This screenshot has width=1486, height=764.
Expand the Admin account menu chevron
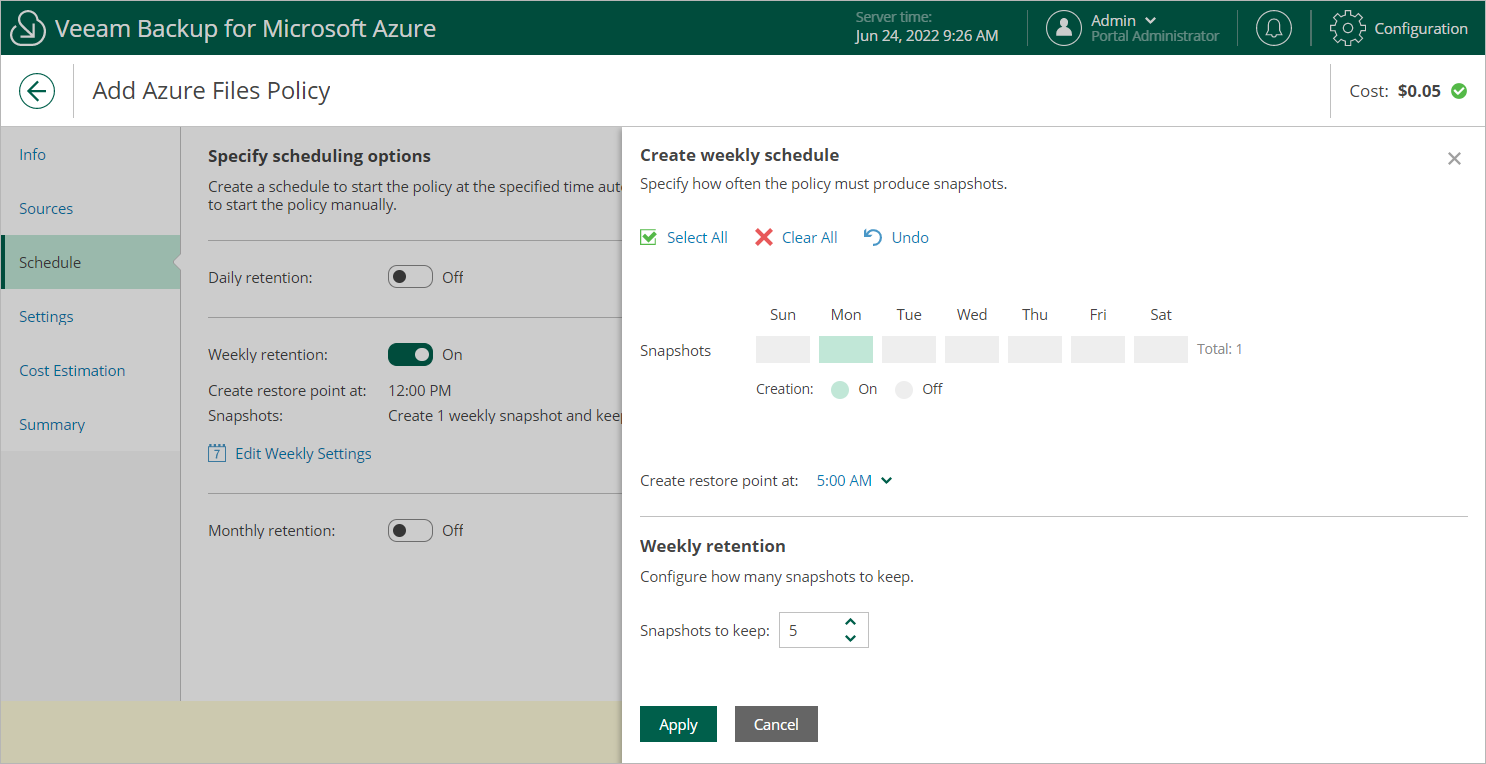[x=1150, y=21]
